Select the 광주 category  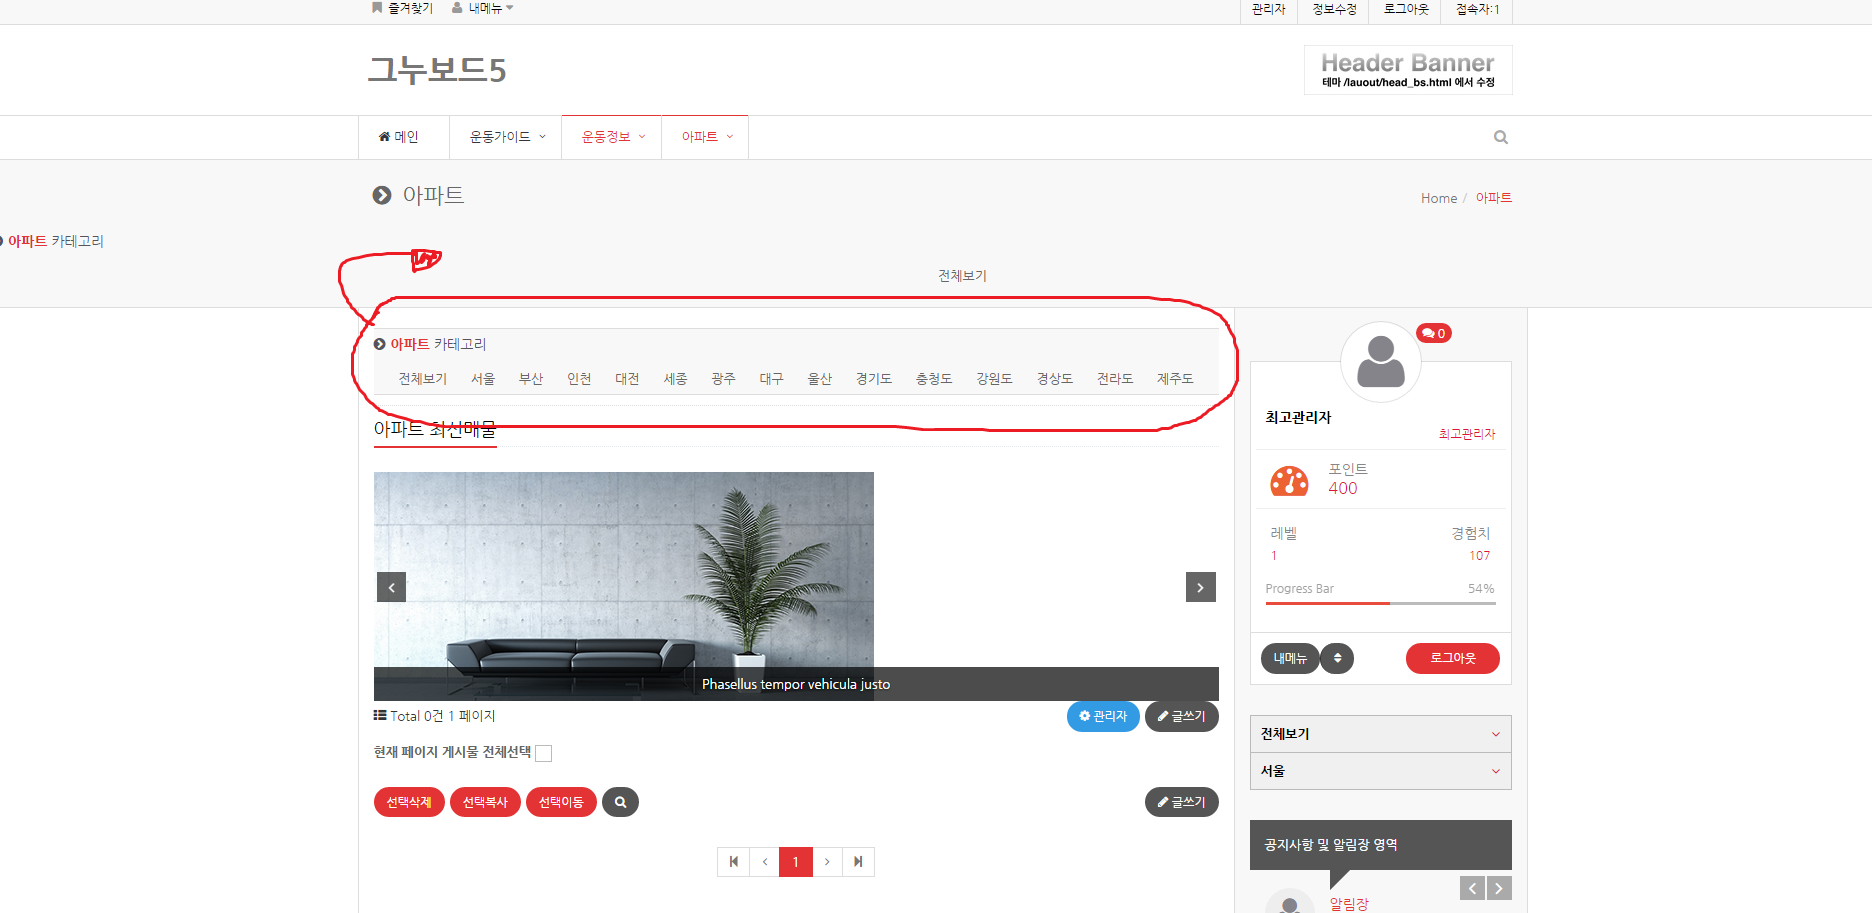(723, 379)
